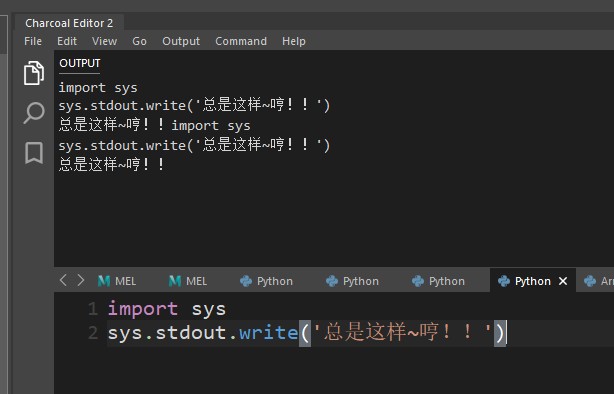Open the files explorer sidebar icon
Screen dimensions: 614x394
point(34,73)
